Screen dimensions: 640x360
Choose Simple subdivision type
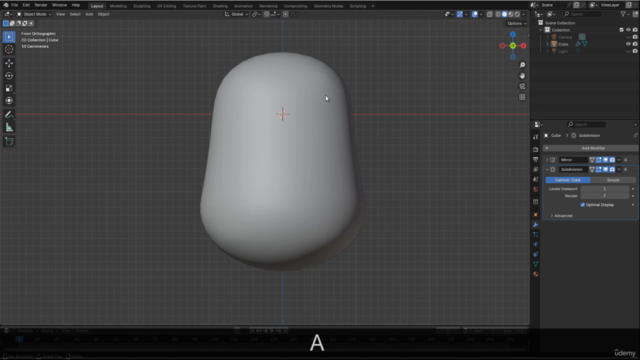pyautogui.click(x=613, y=180)
